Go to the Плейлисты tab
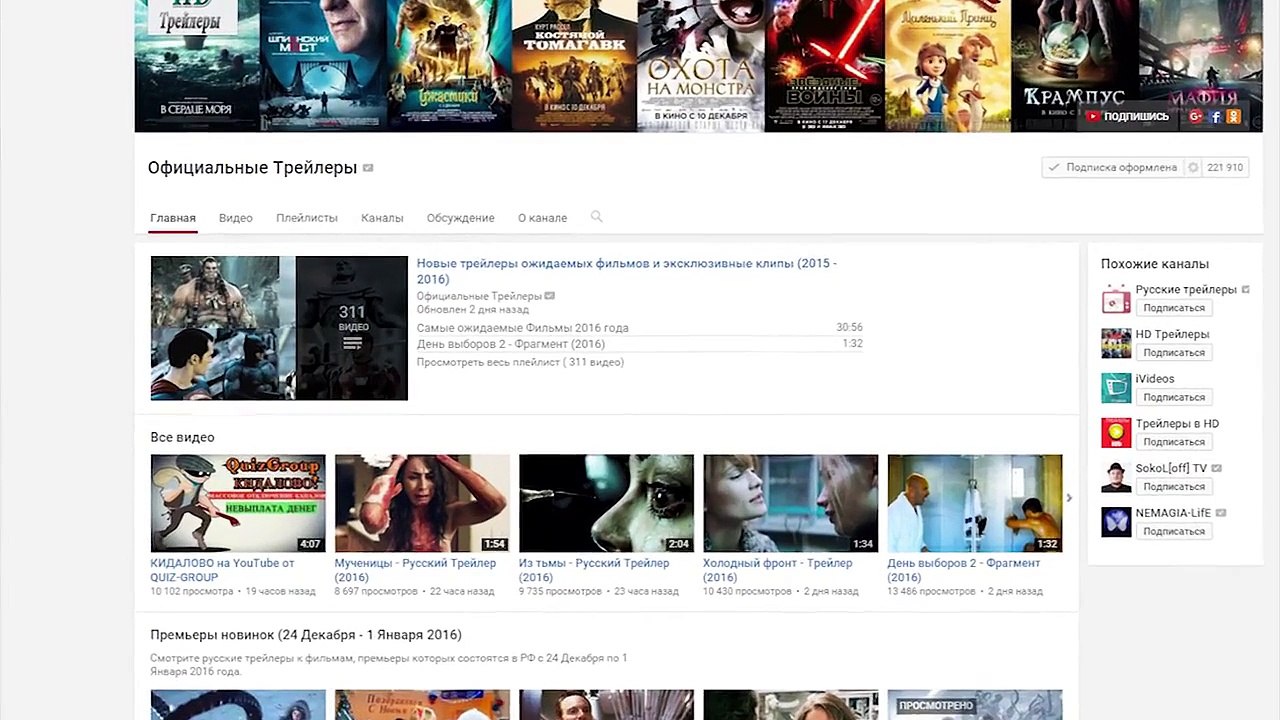1280x720 pixels. click(307, 218)
